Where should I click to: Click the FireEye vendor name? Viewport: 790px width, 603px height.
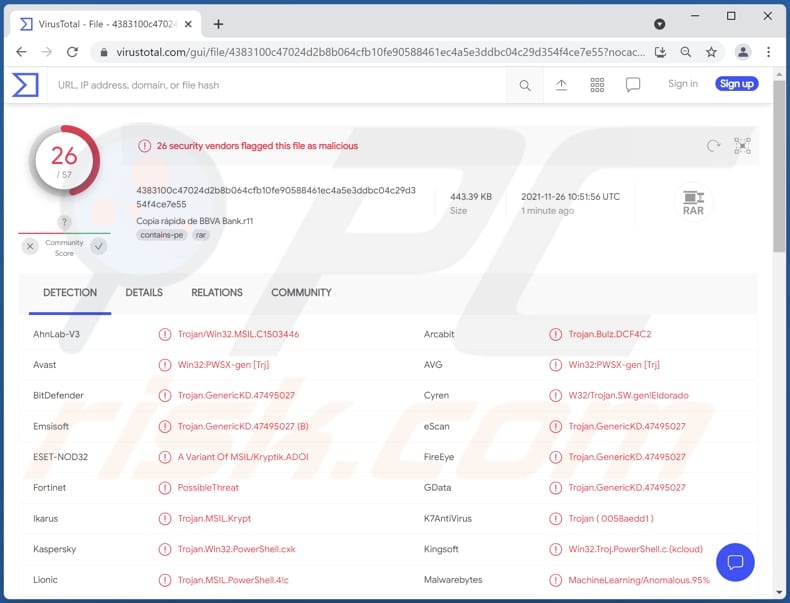439,457
